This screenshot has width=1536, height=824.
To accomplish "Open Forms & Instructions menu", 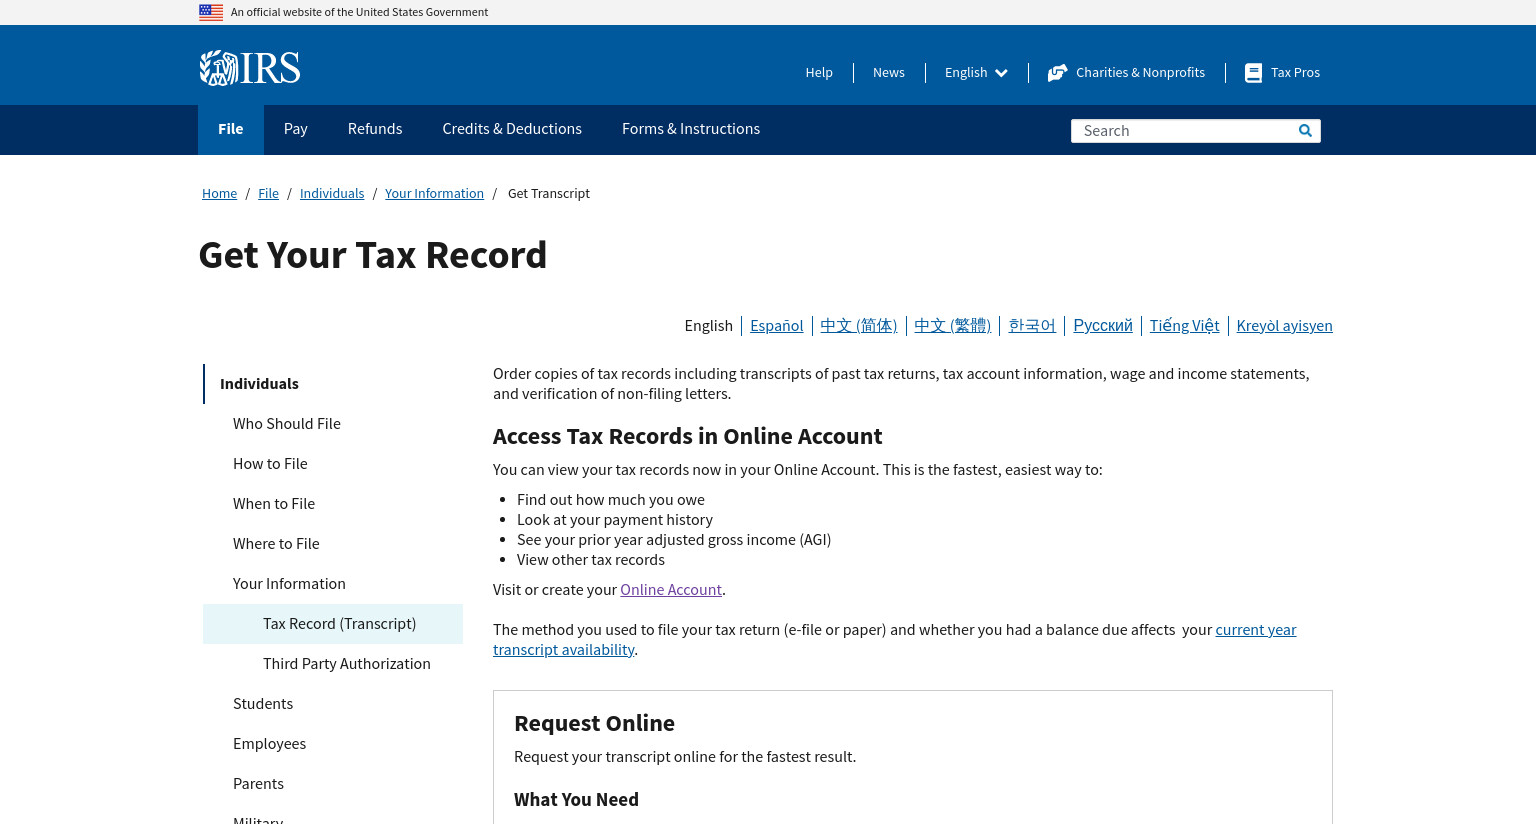I will (x=691, y=129).
